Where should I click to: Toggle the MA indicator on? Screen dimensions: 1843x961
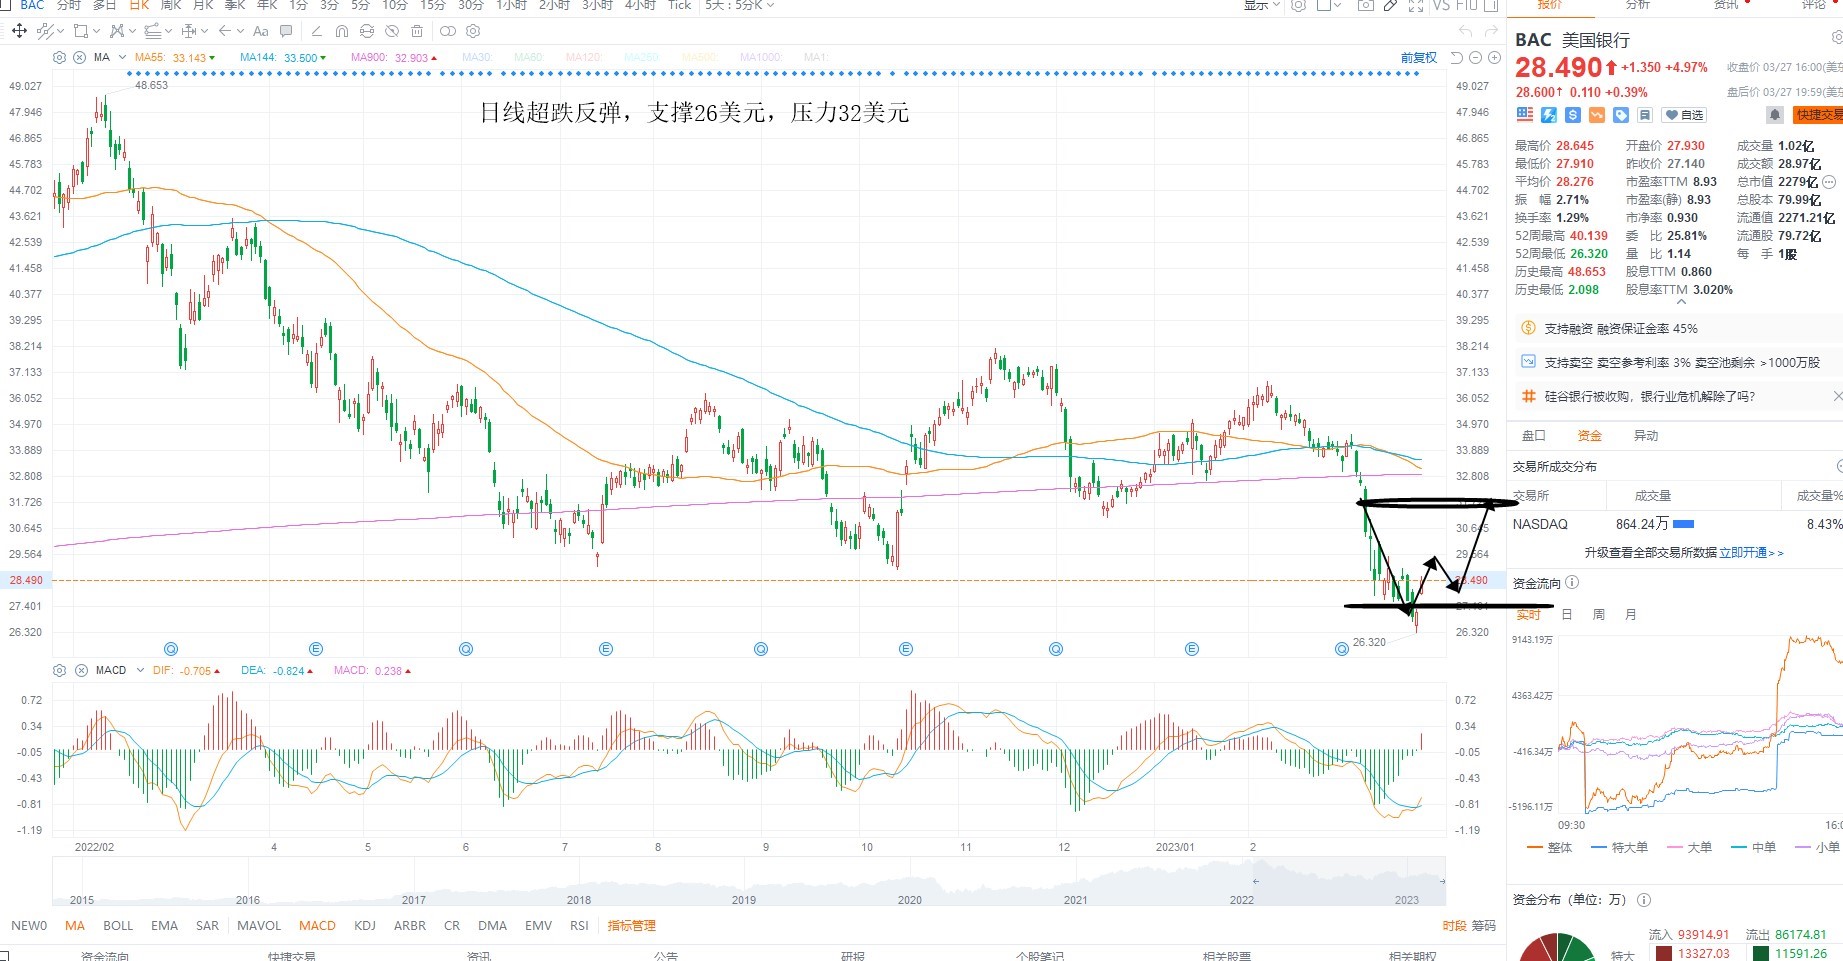[75, 926]
